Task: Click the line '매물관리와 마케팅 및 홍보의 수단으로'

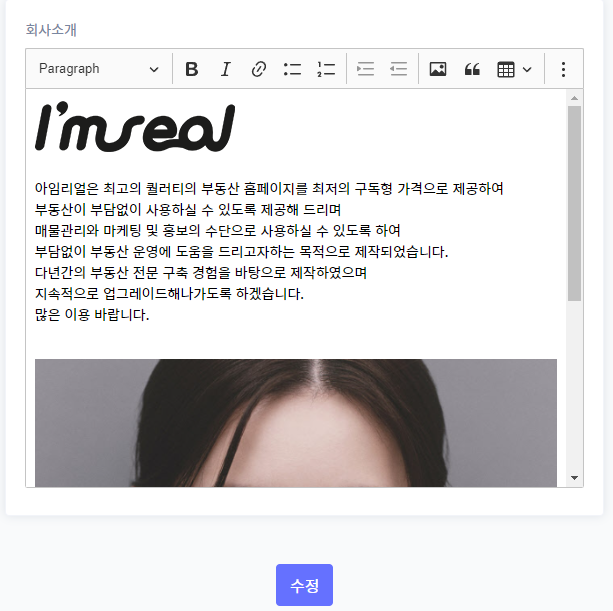Action: [x=218, y=231]
